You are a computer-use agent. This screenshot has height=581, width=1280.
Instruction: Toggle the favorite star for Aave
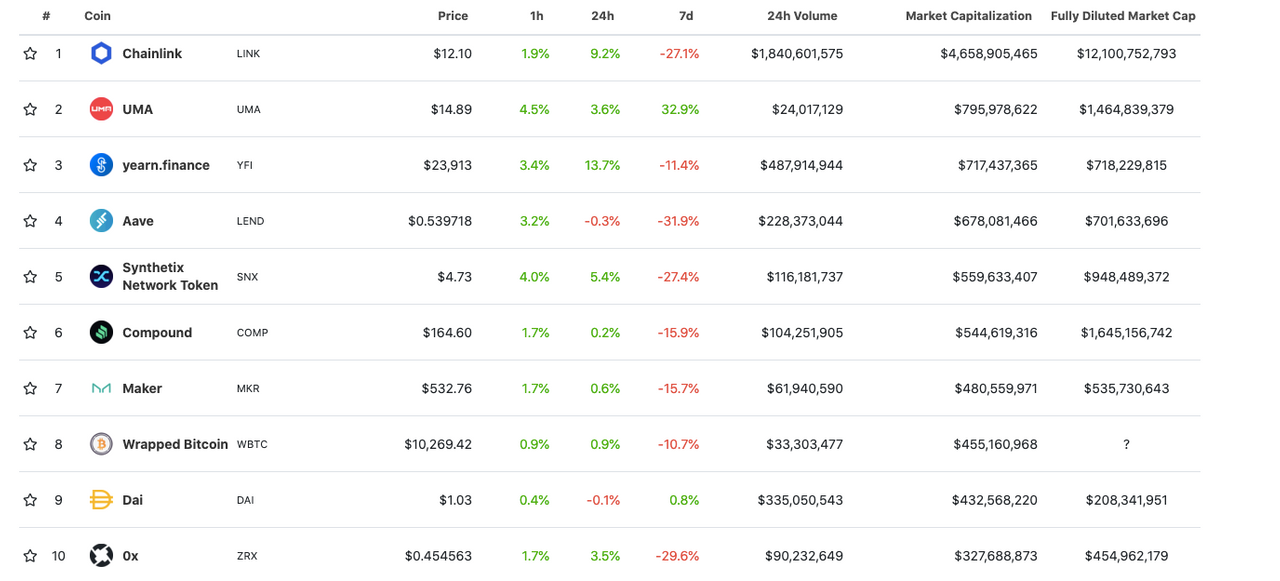click(30, 221)
